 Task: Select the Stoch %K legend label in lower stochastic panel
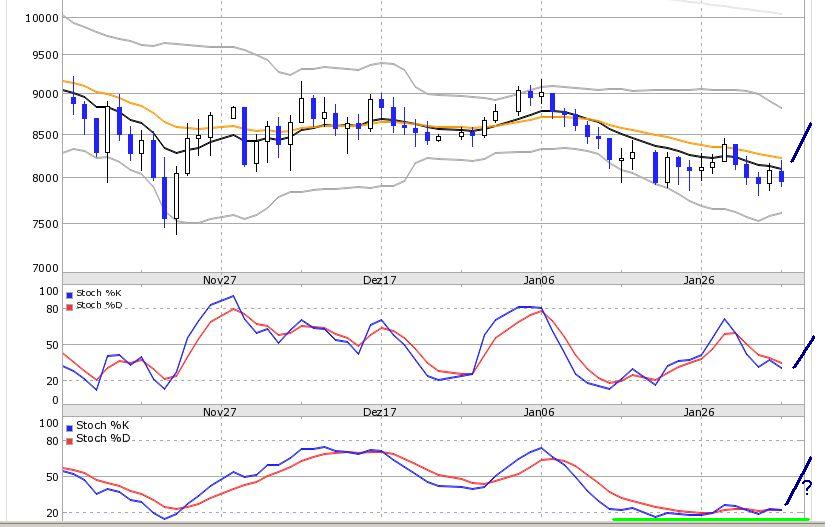(x=103, y=426)
